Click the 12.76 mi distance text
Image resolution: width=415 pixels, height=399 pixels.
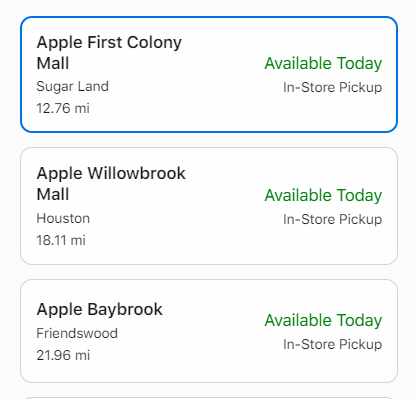click(63, 108)
